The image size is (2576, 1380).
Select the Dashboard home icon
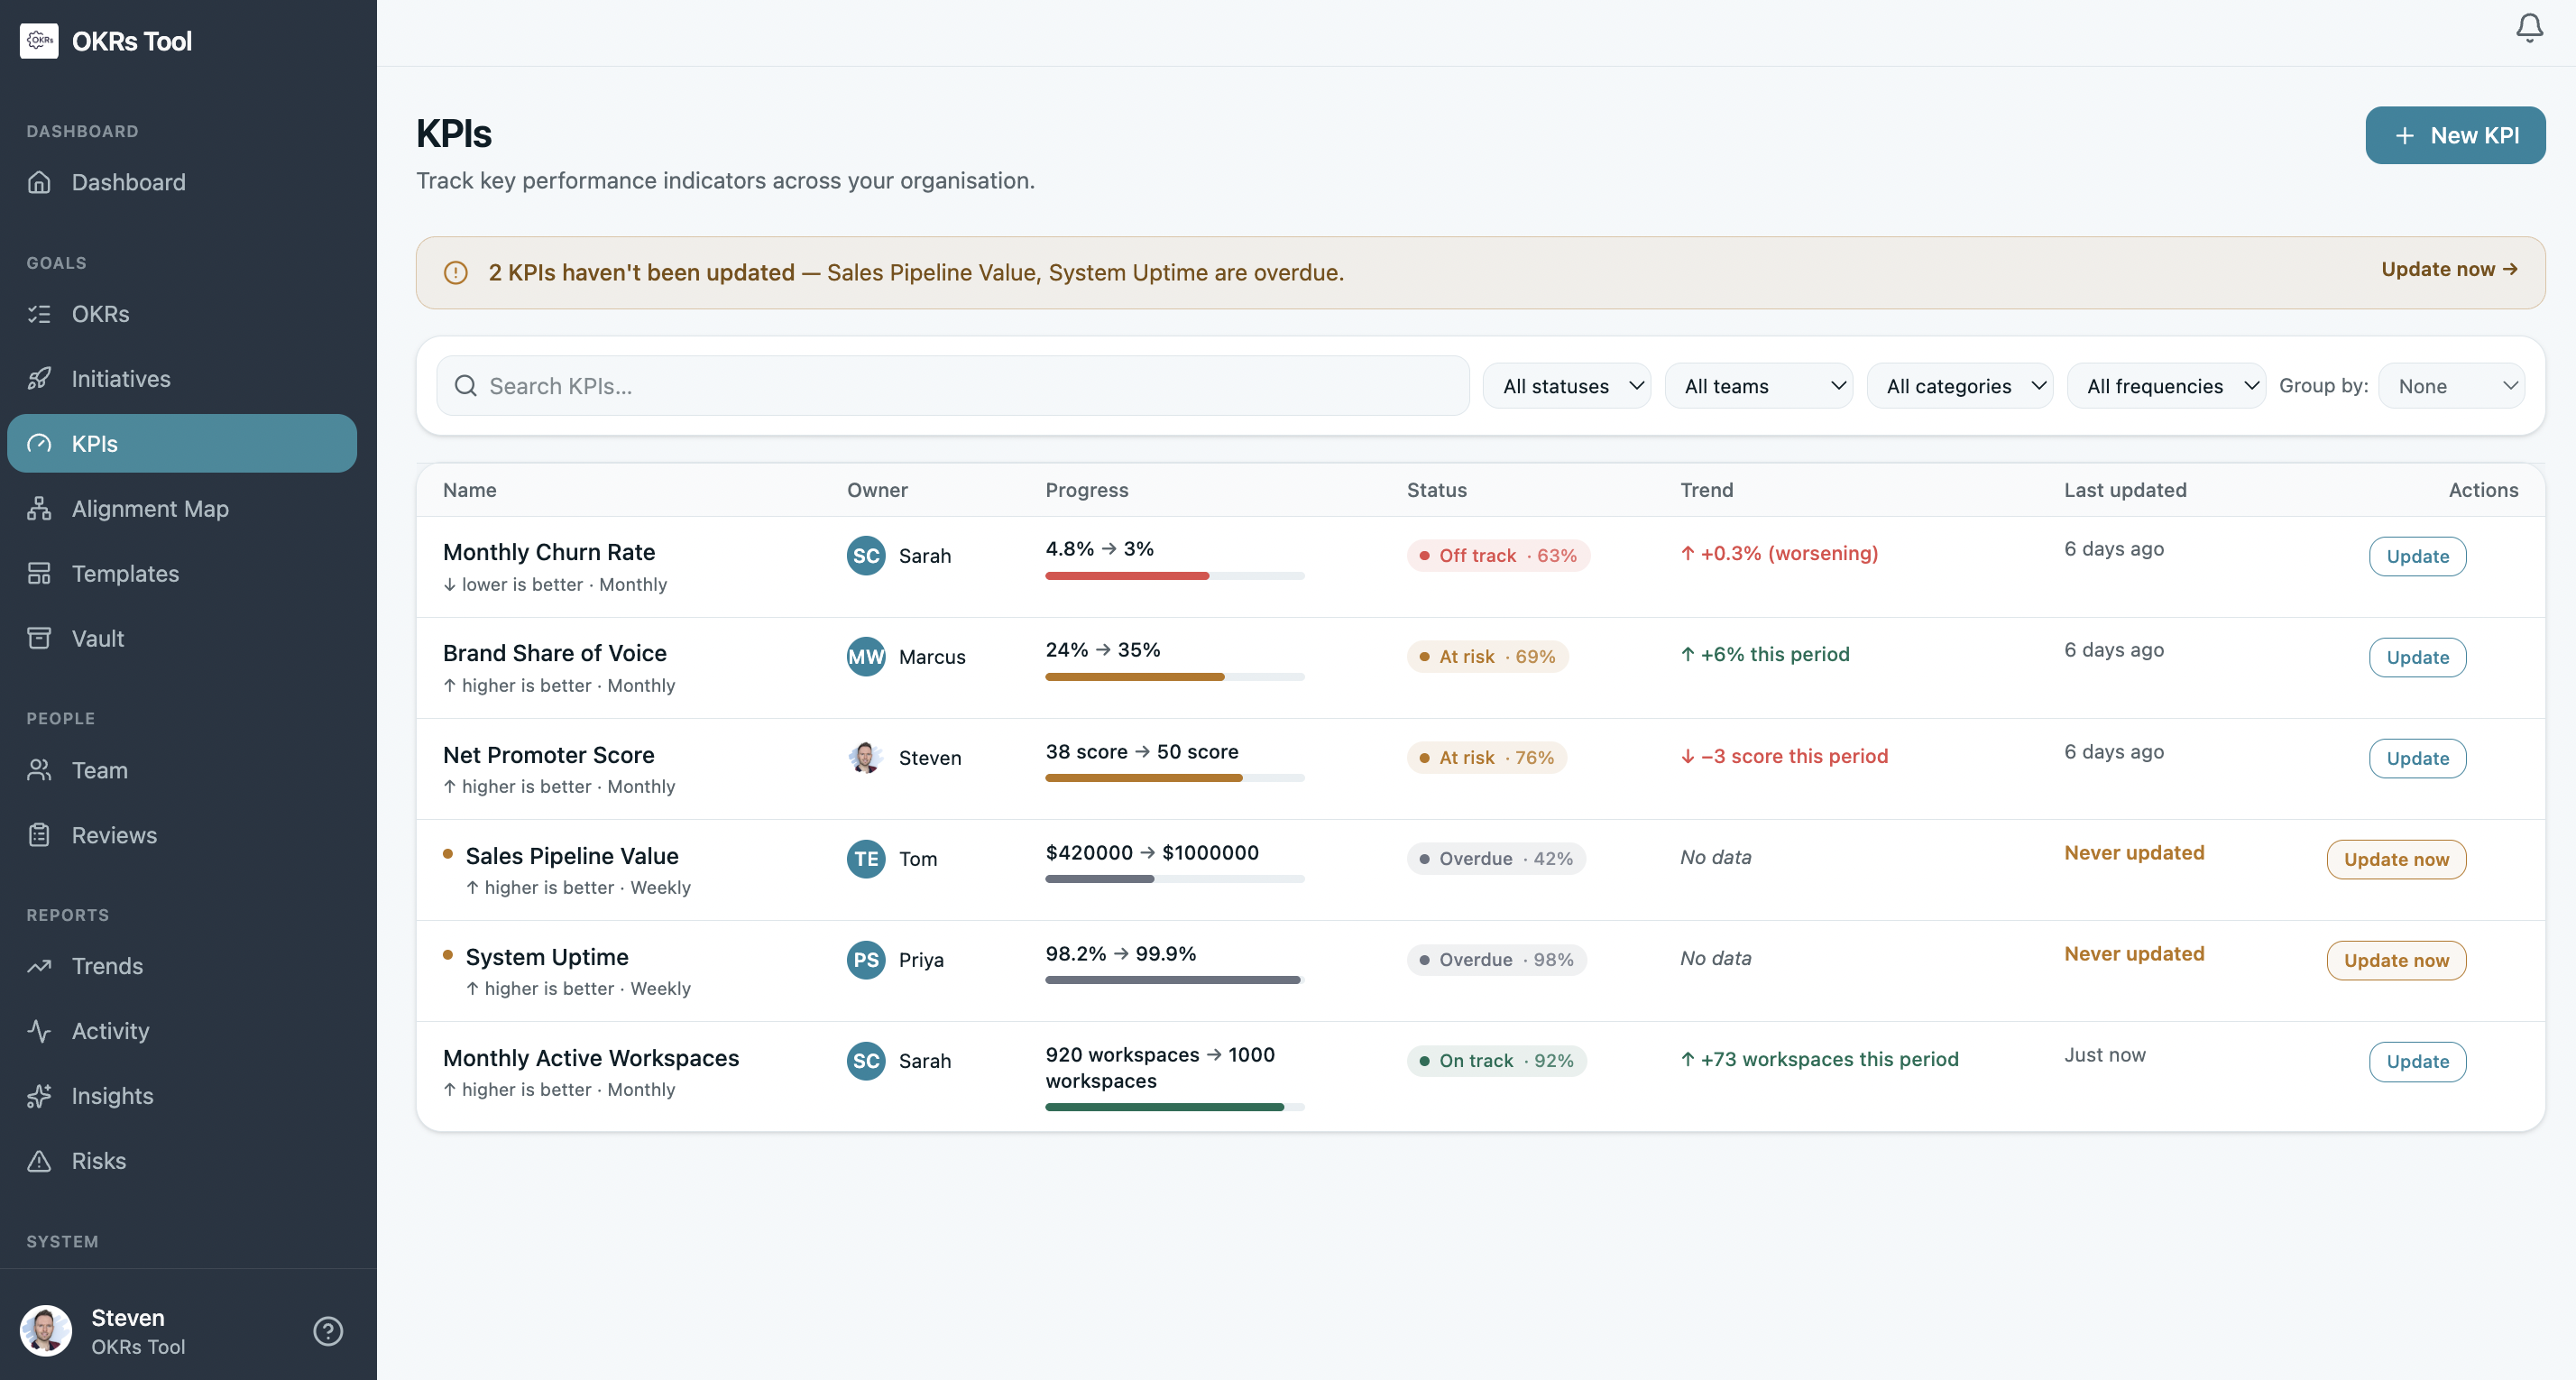[x=39, y=182]
